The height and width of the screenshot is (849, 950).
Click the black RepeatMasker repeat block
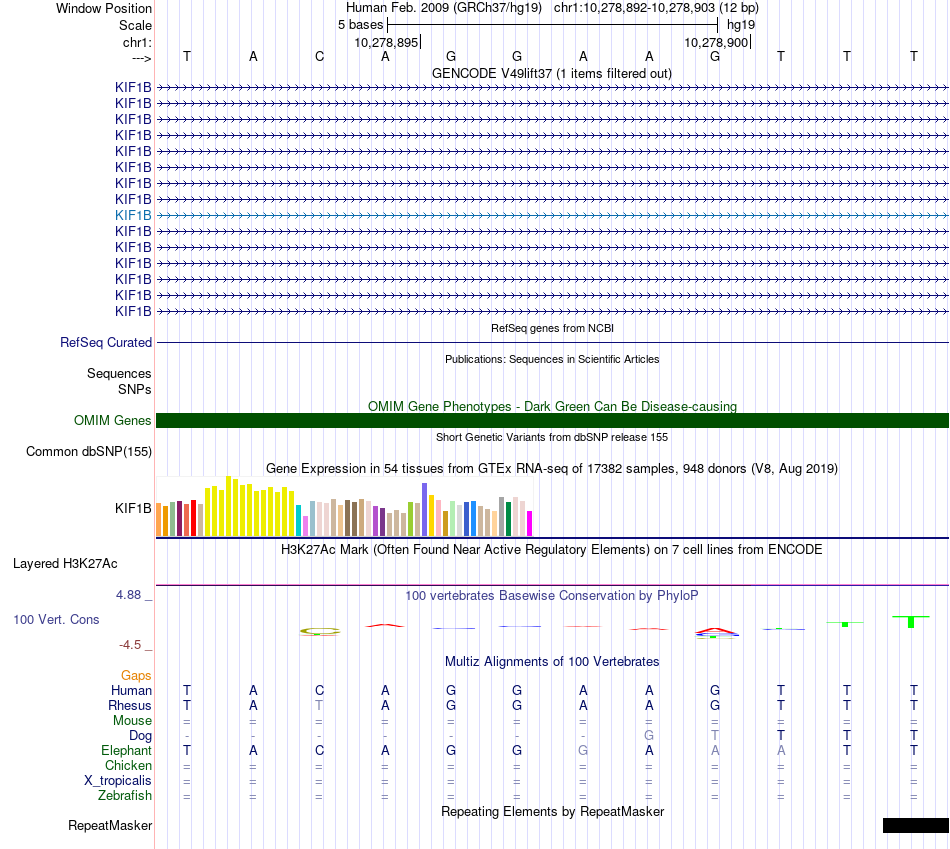tap(915, 825)
